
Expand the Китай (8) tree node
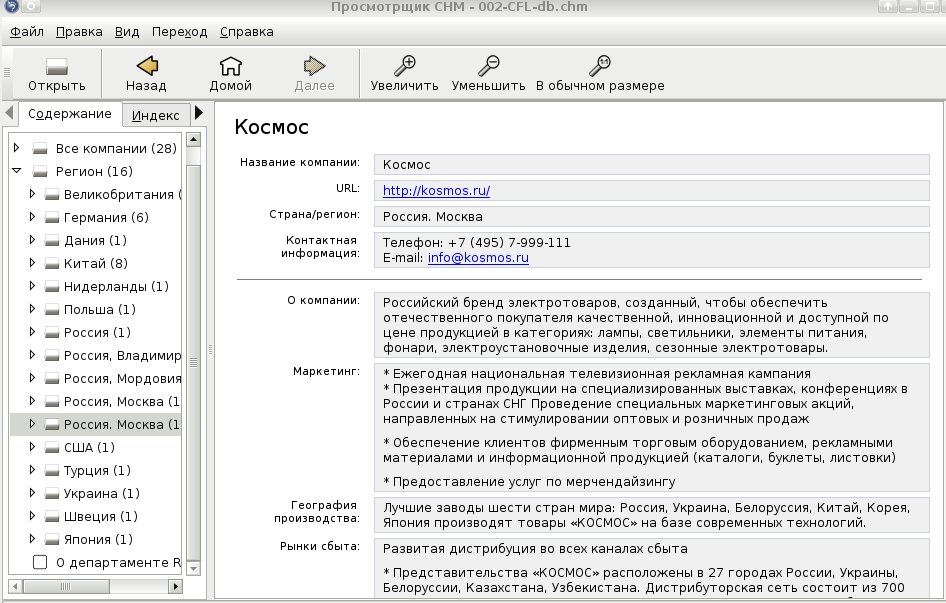32,263
